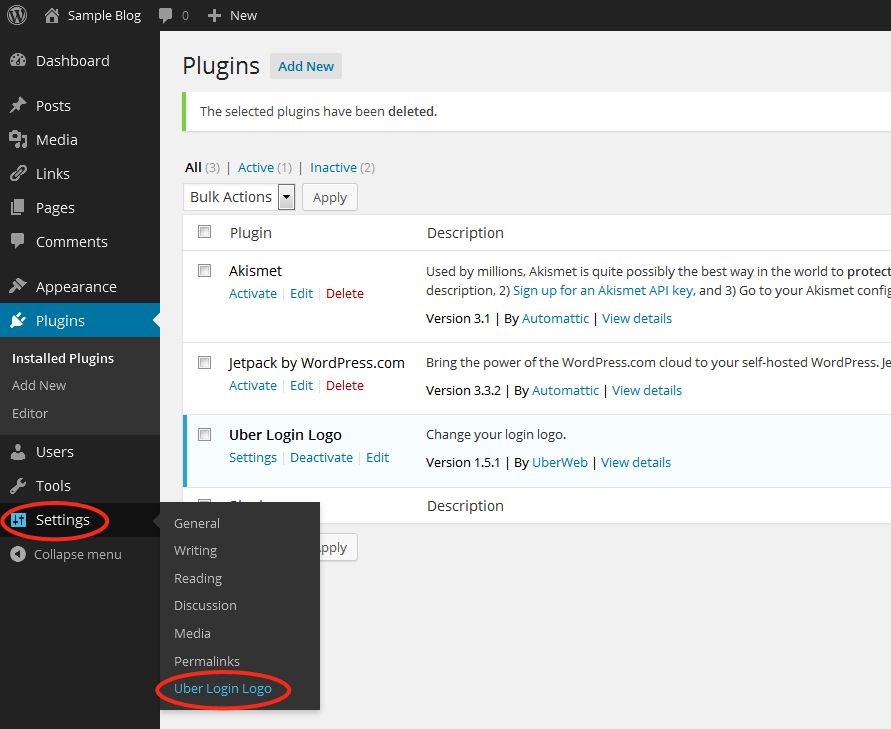Viewport: 891px width, 729px height.
Task: Open the WordPress logo menu
Action: (15, 15)
